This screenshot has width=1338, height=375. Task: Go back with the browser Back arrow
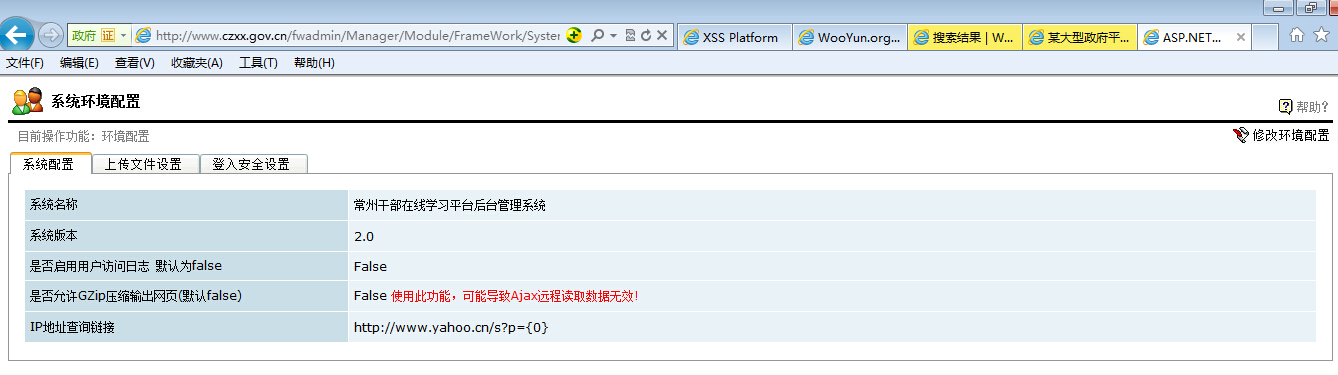click(x=15, y=35)
